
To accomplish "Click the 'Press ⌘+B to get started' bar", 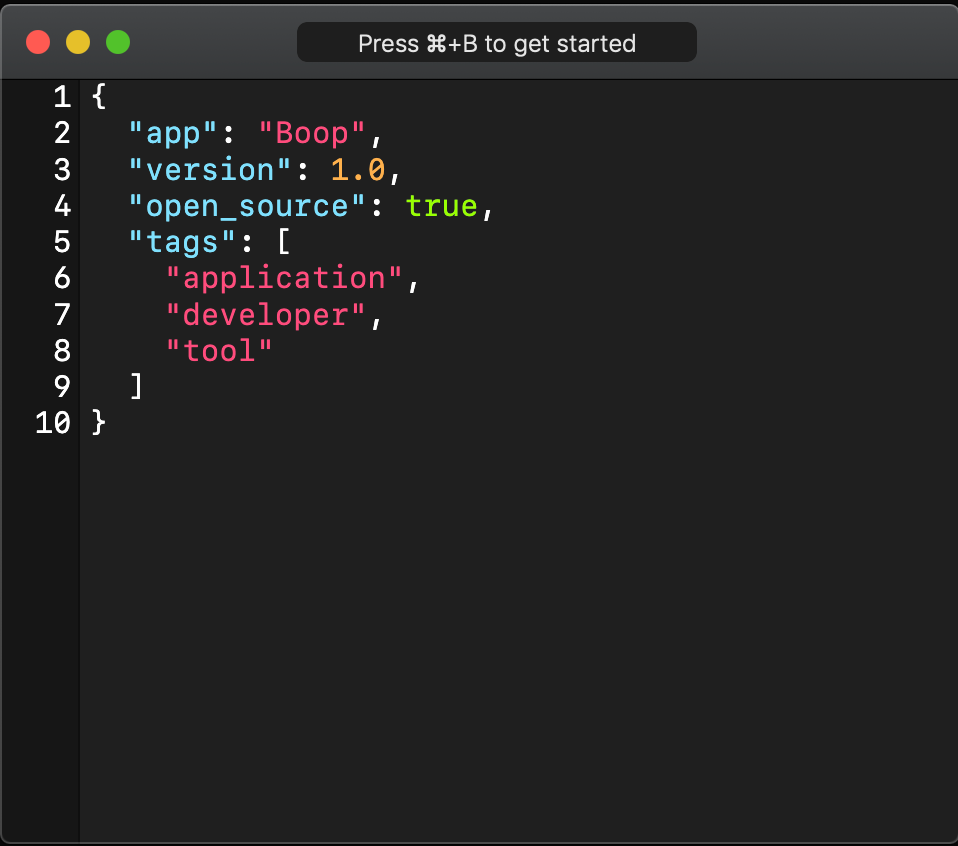I will [496, 42].
